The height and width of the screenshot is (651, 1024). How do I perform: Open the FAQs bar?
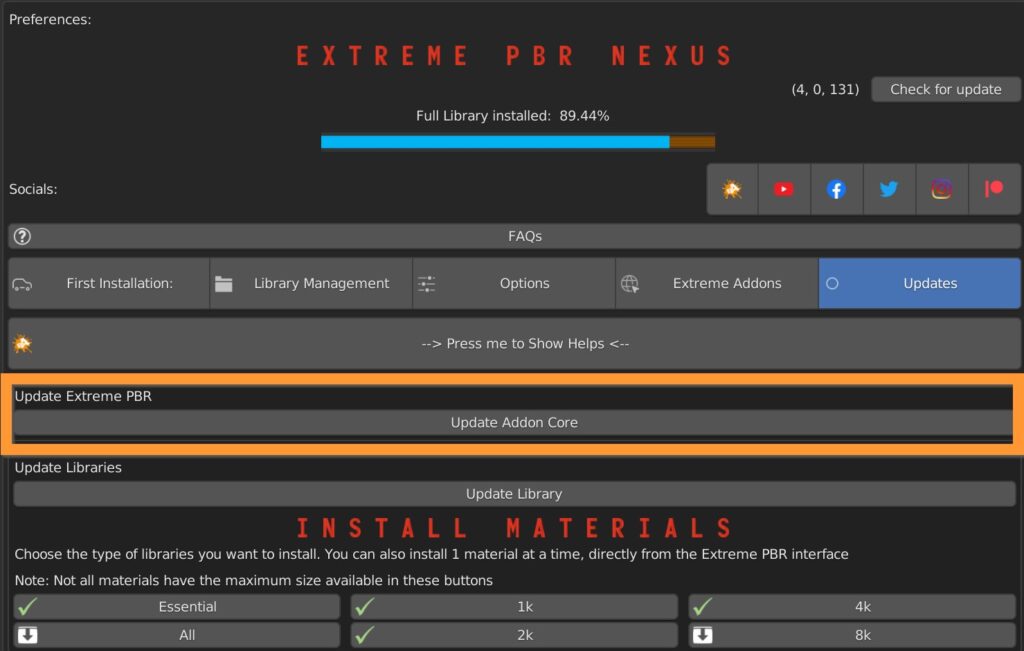click(515, 236)
